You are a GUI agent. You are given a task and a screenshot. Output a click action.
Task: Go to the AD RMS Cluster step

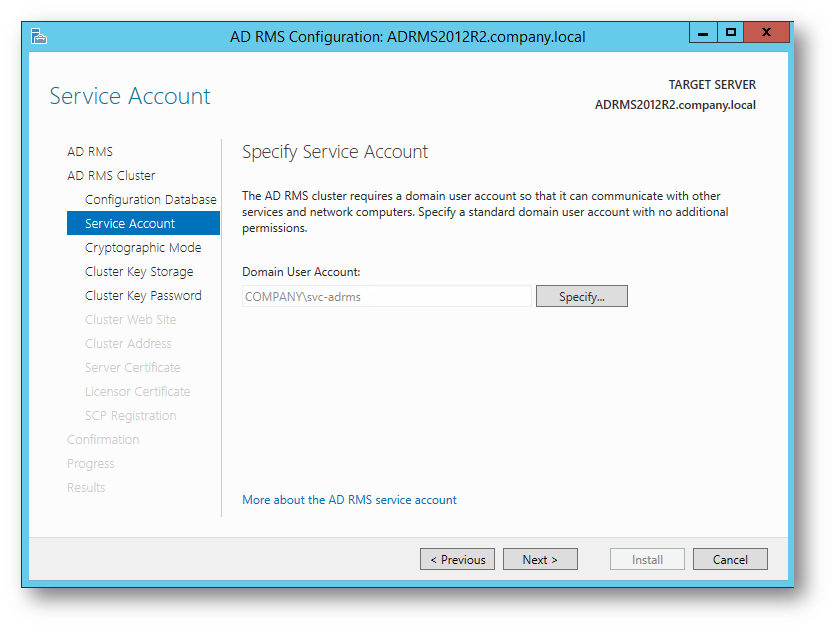point(111,175)
